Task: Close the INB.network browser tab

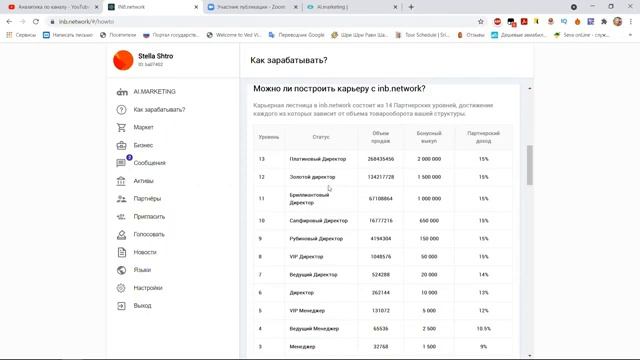Action: [196, 7]
